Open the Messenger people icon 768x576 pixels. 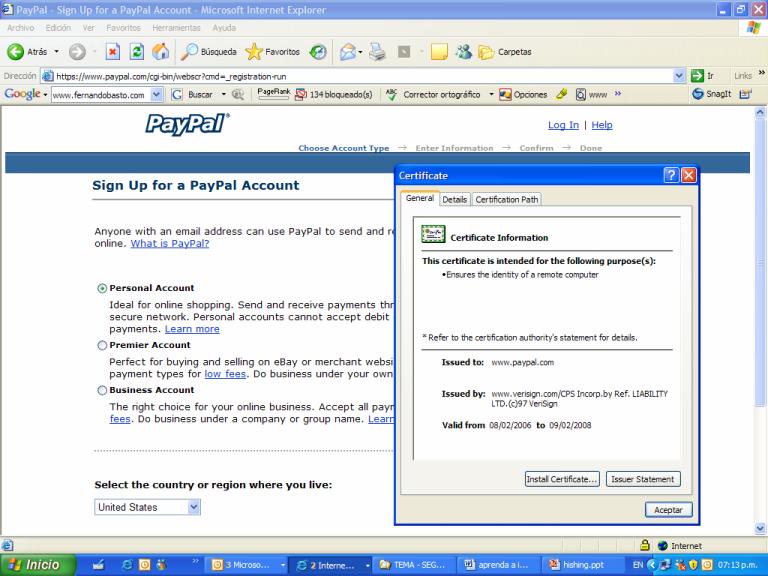point(463,51)
